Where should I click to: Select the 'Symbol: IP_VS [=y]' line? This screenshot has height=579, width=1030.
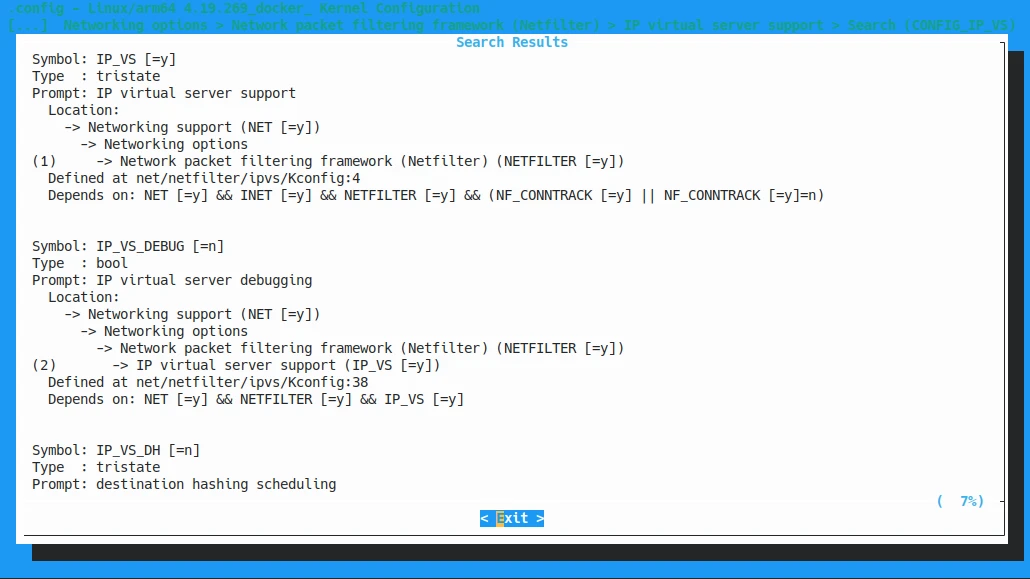(103, 59)
